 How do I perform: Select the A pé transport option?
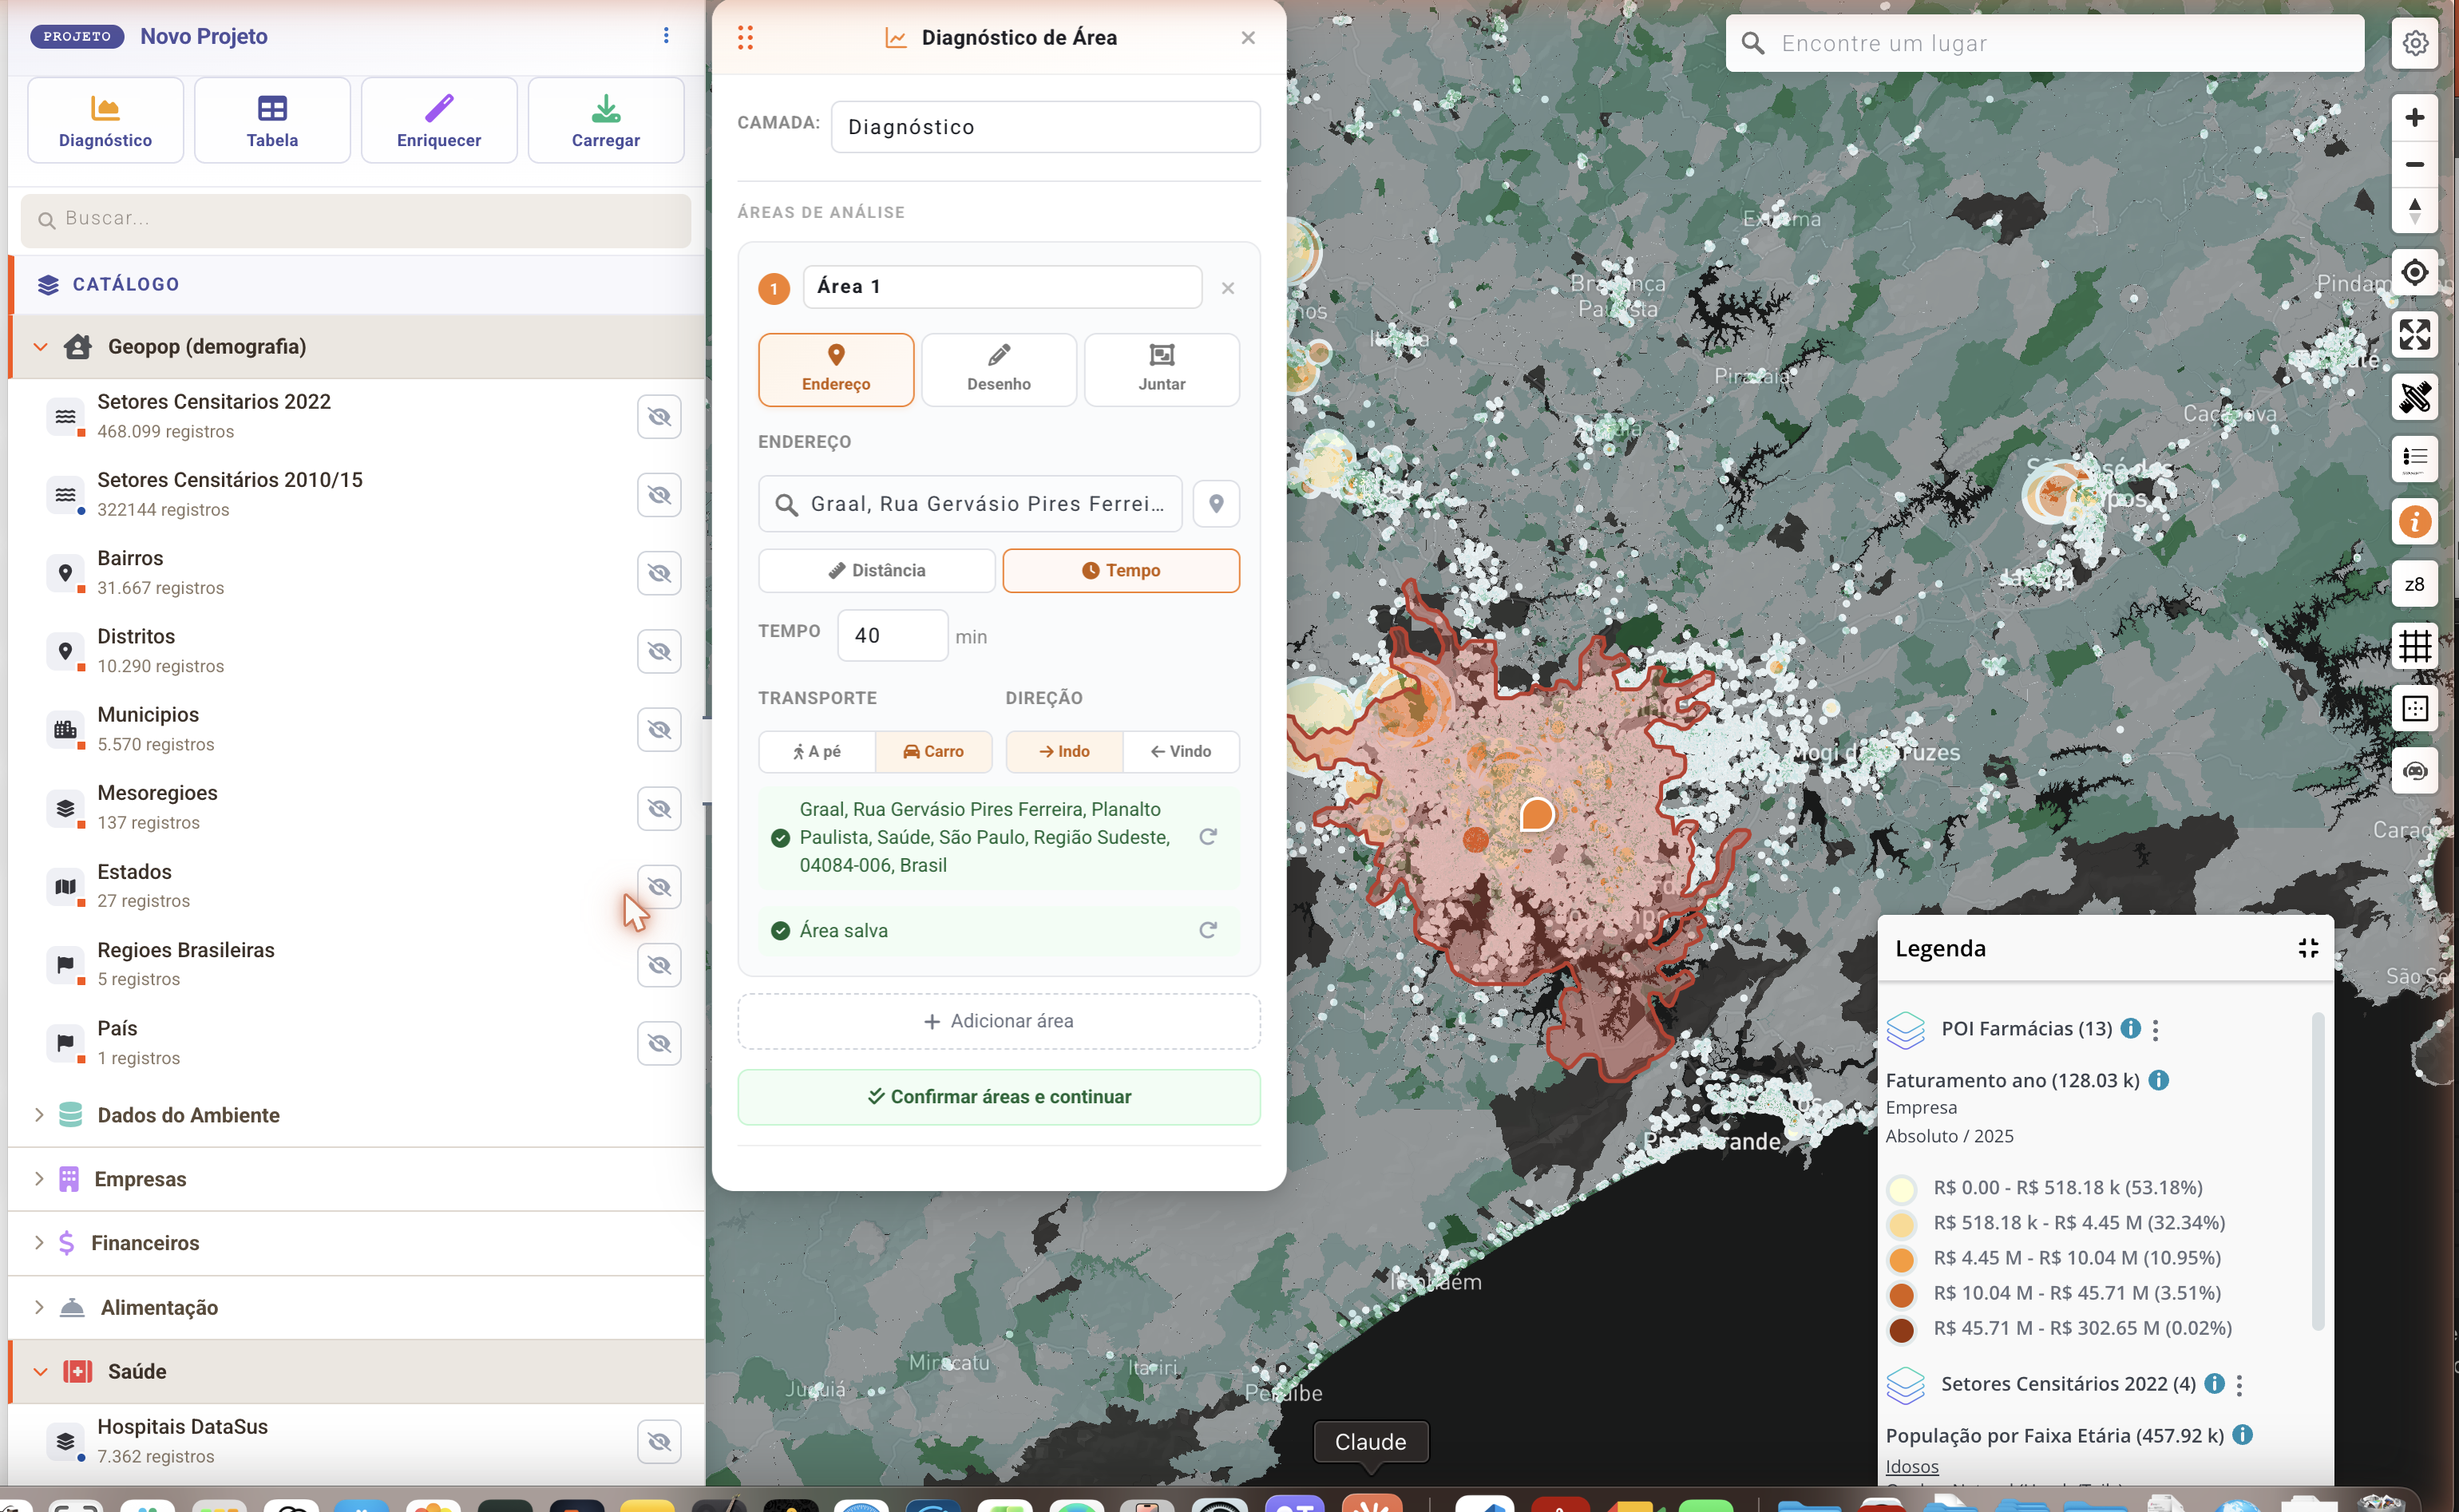point(817,751)
